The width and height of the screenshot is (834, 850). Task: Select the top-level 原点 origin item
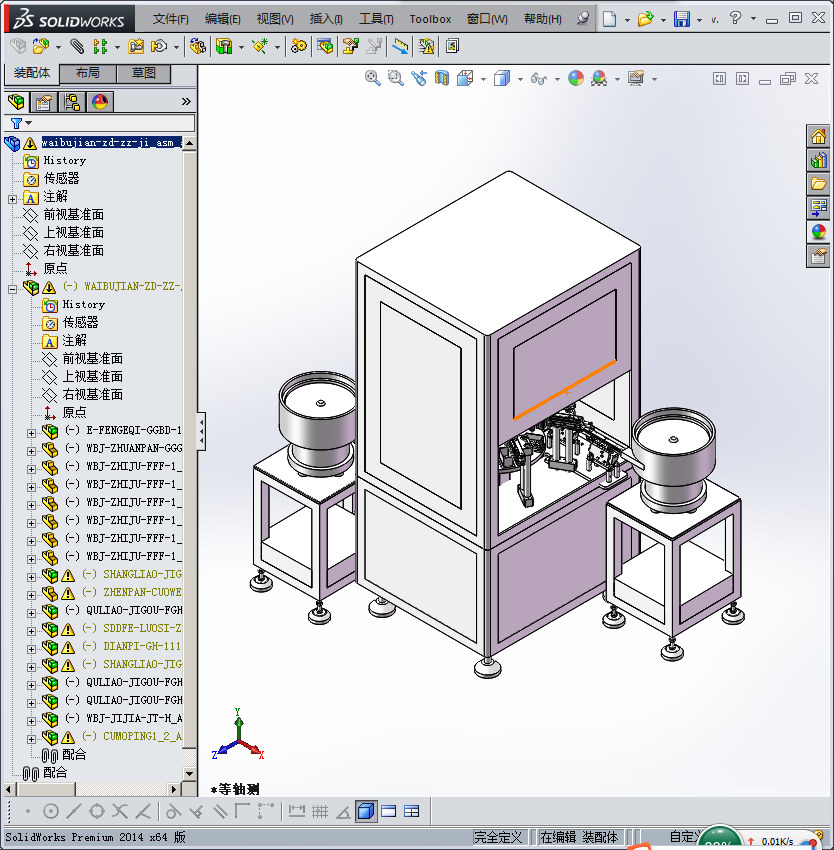55,268
